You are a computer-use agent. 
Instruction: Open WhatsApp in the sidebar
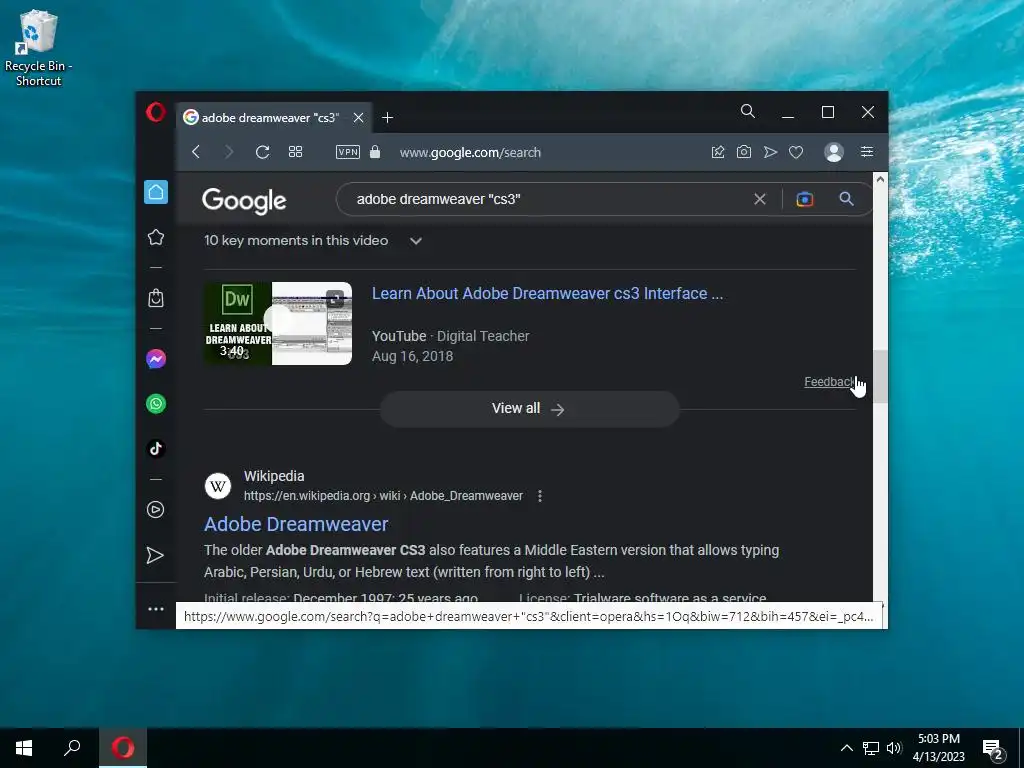[x=155, y=404]
